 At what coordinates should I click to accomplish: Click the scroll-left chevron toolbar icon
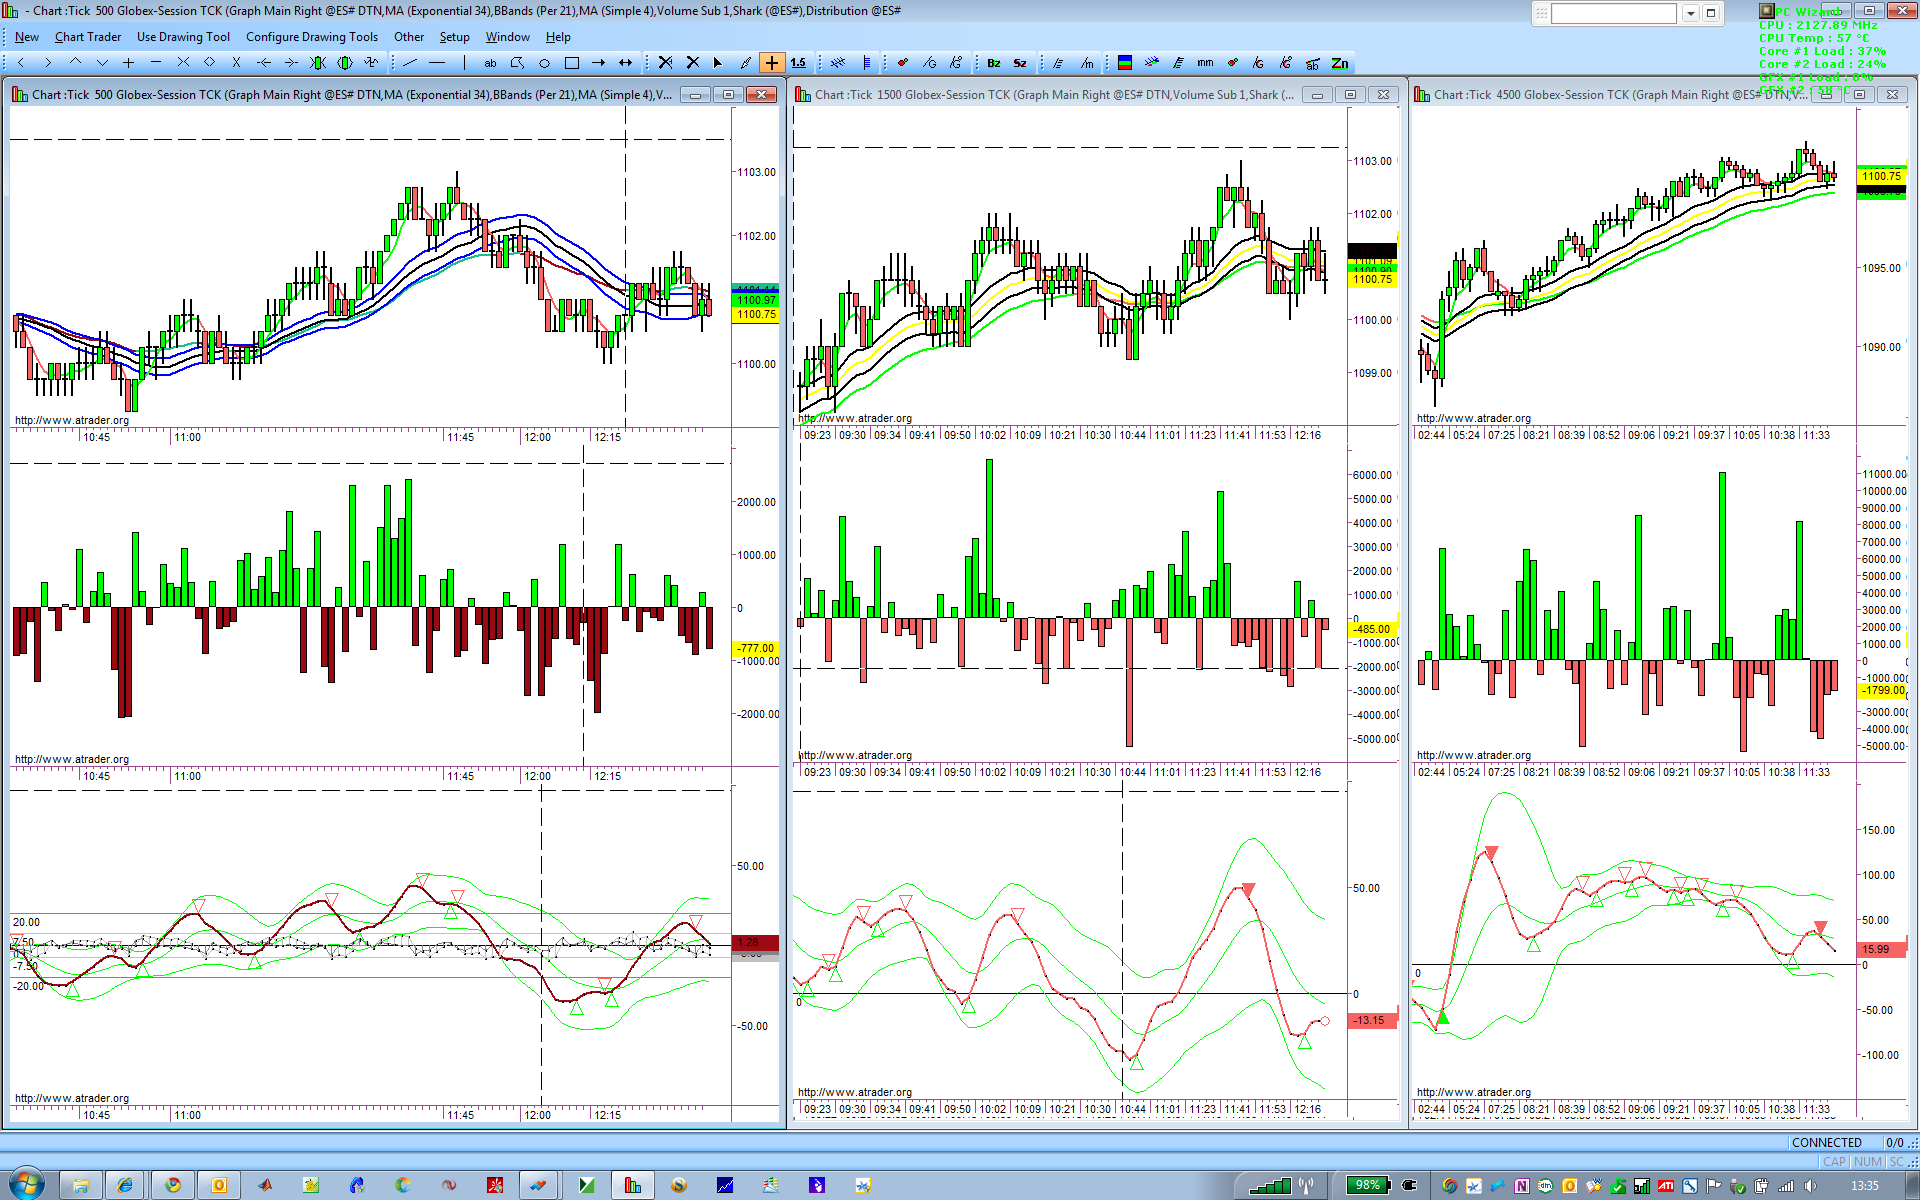pyautogui.click(x=21, y=63)
